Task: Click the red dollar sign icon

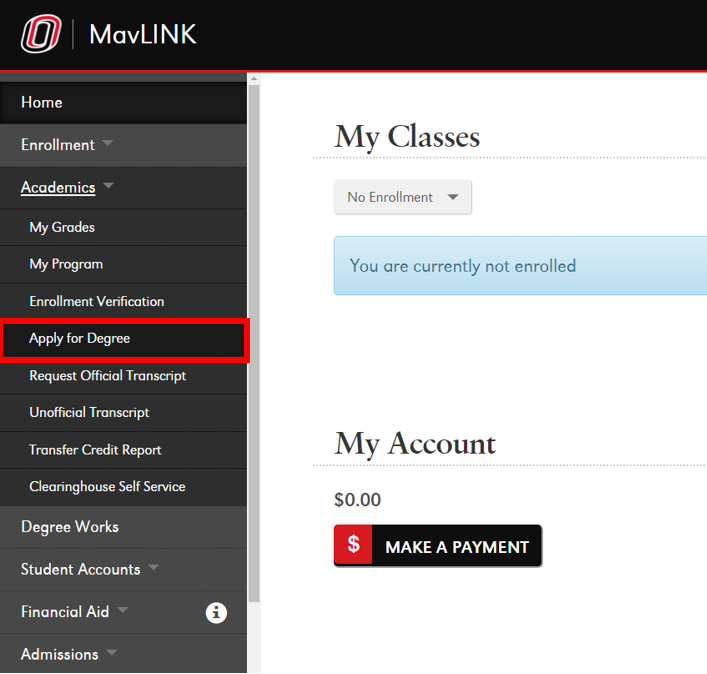Action: [353, 546]
